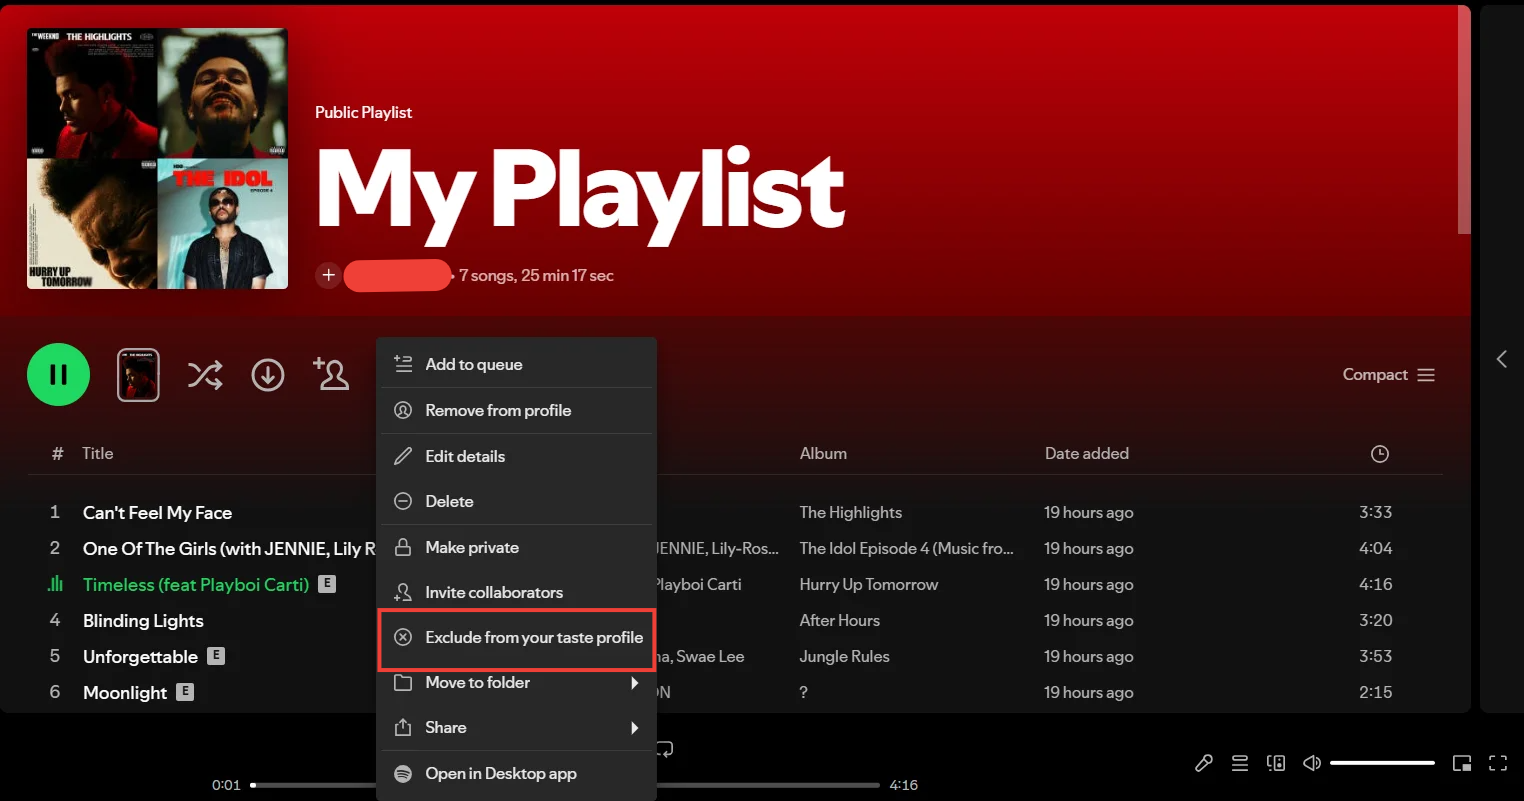This screenshot has width=1524, height=801.
Task: Open the Jungle Rules album link
Action: click(844, 656)
